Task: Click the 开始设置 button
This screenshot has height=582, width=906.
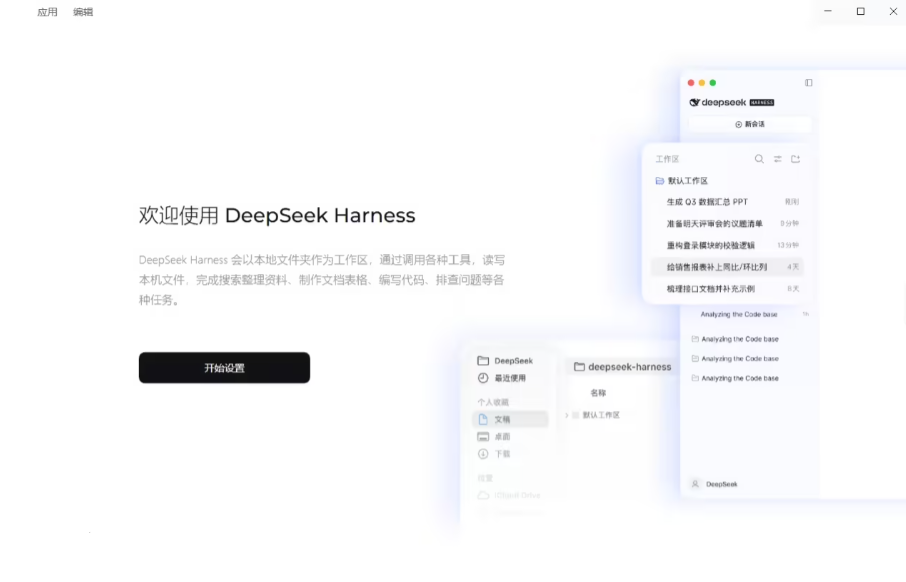Action: 224,368
